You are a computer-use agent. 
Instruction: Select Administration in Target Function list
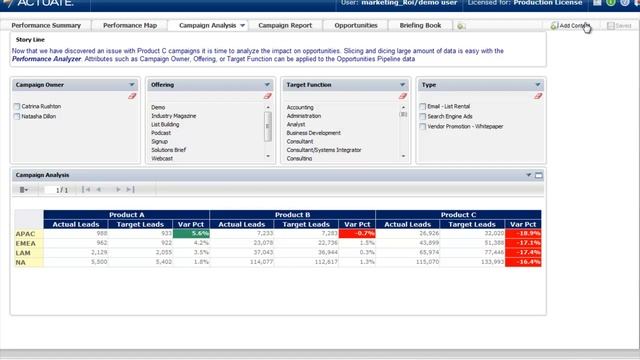pyautogui.click(x=304, y=116)
